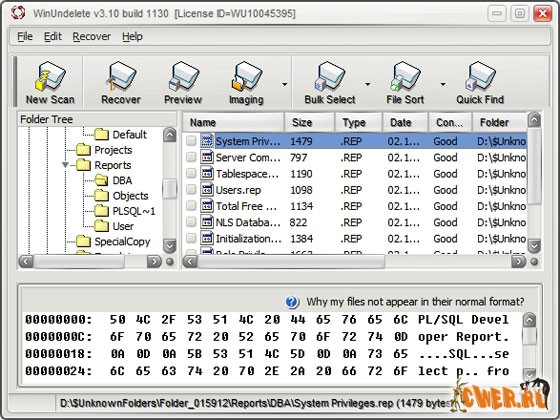Click the file icon of Total Free ... row
The width and height of the screenshot is (560, 420).
coord(207,206)
